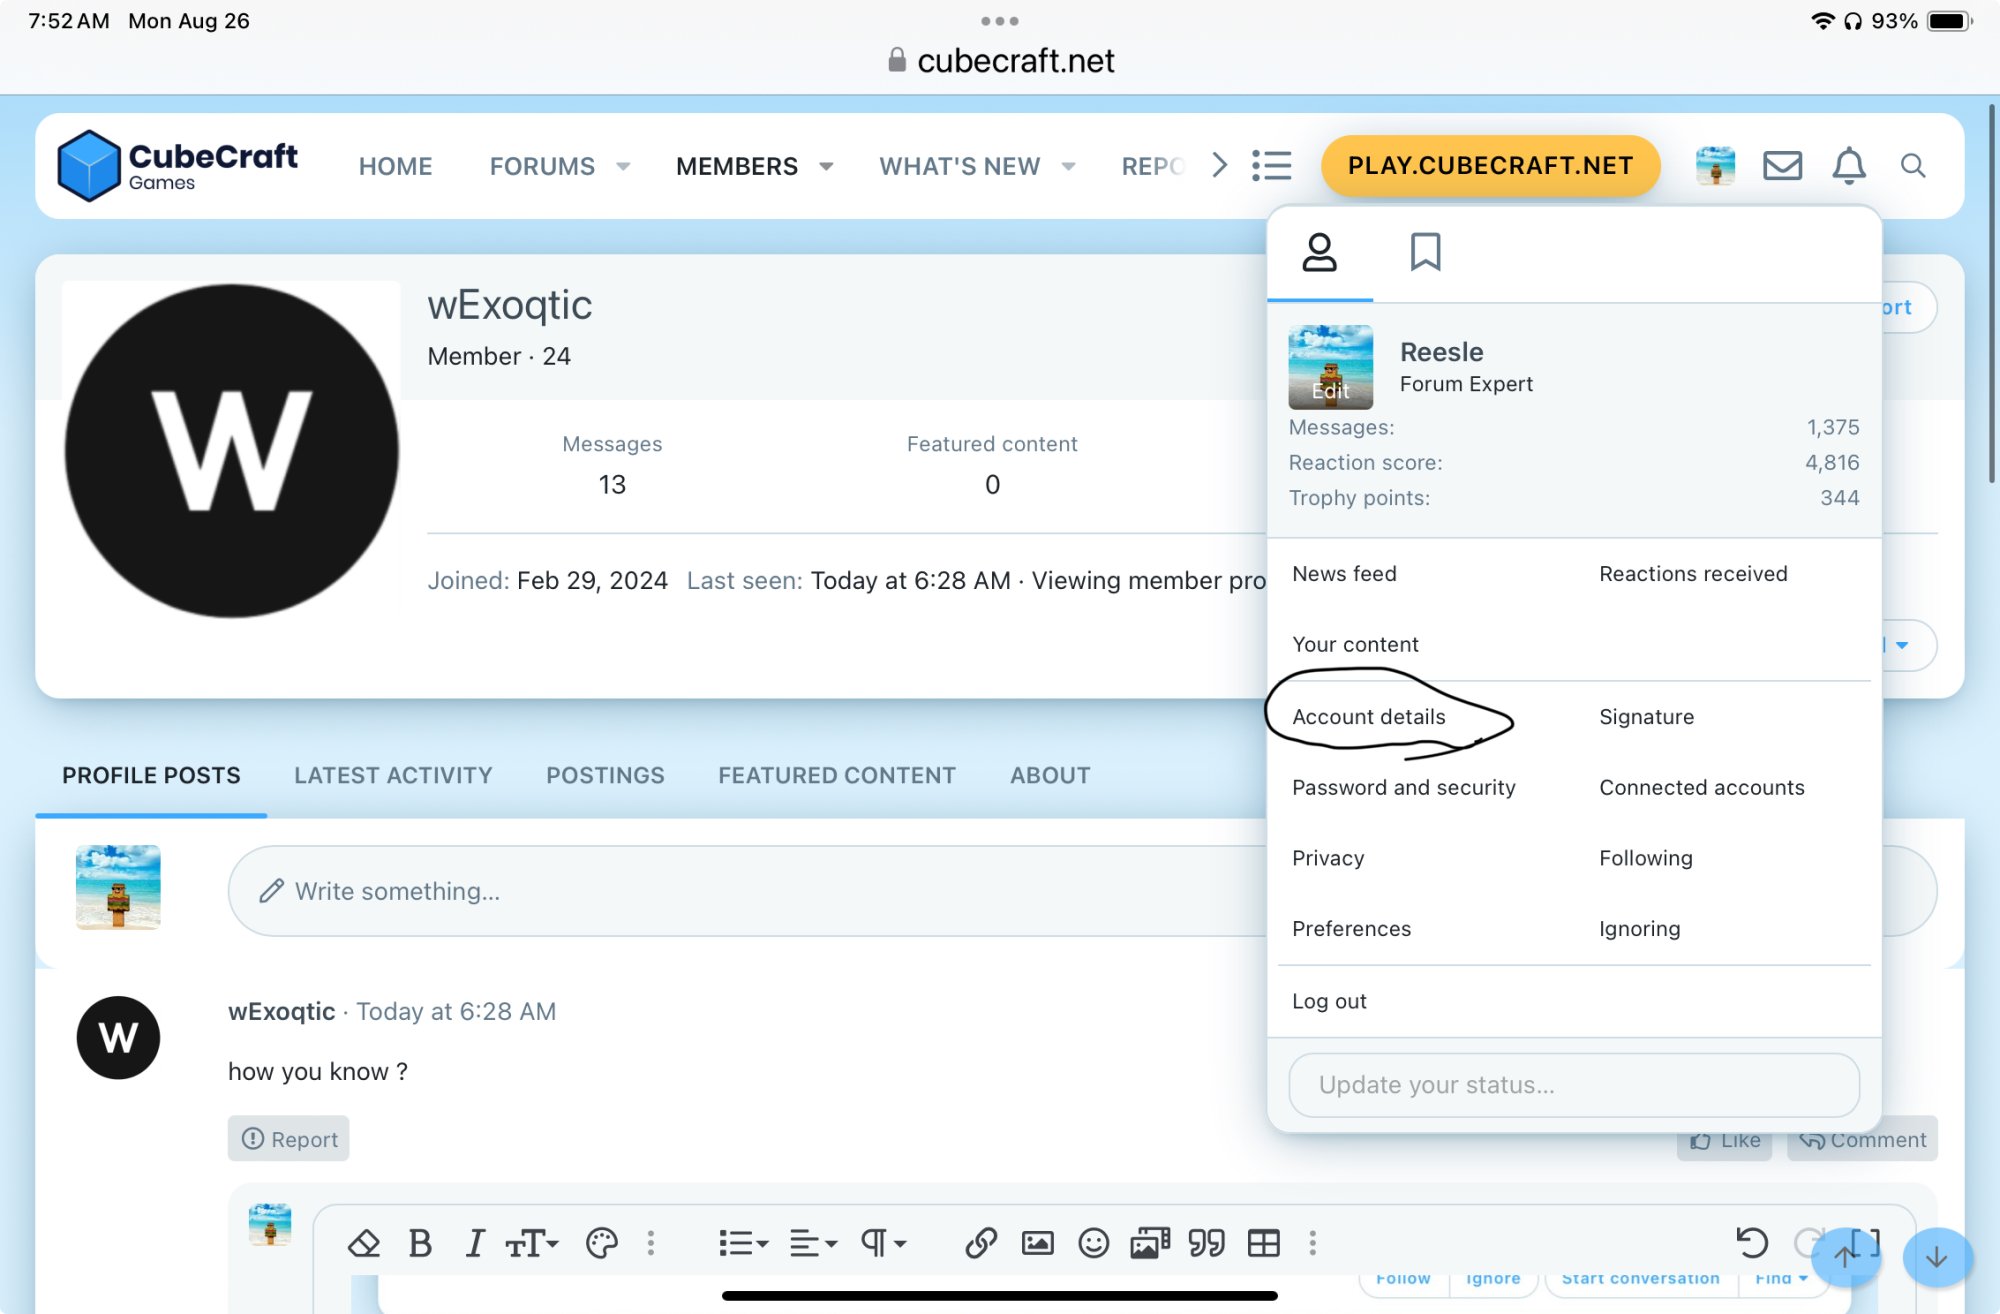Image resolution: width=2000 pixels, height=1314 pixels.
Task: Open the list dropdown in editor
Action: click(743, 1243)
